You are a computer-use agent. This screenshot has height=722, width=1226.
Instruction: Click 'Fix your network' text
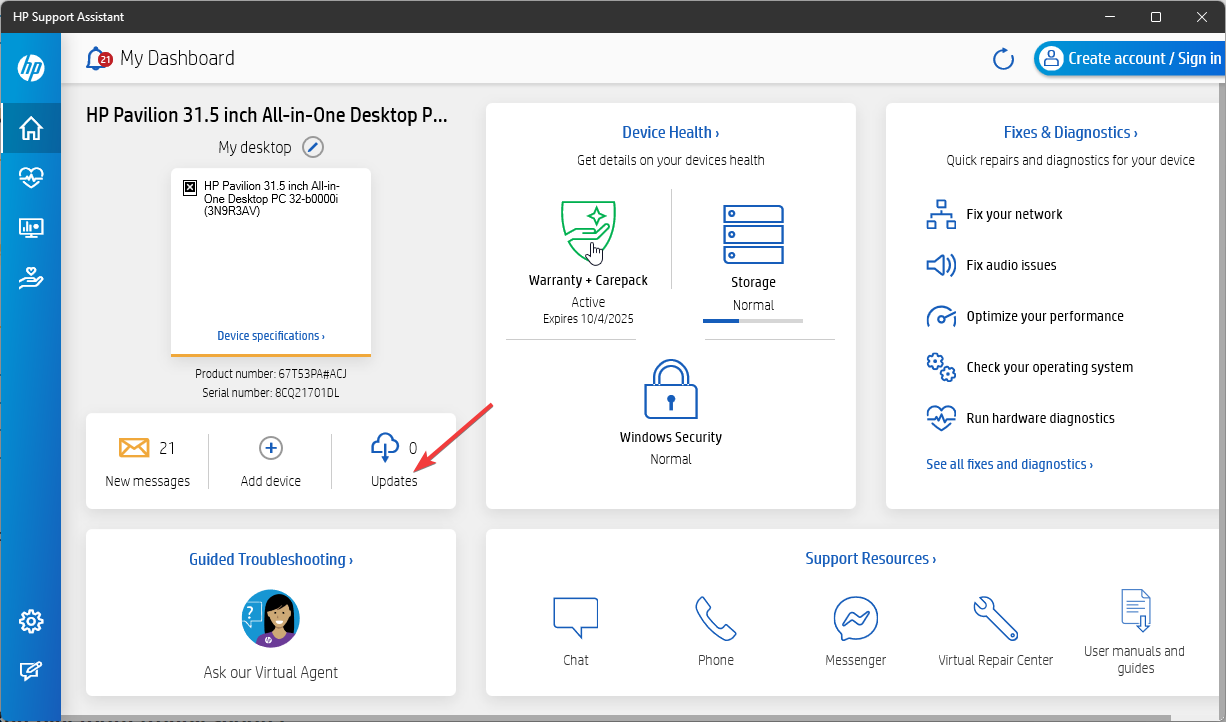point(1014,214)
